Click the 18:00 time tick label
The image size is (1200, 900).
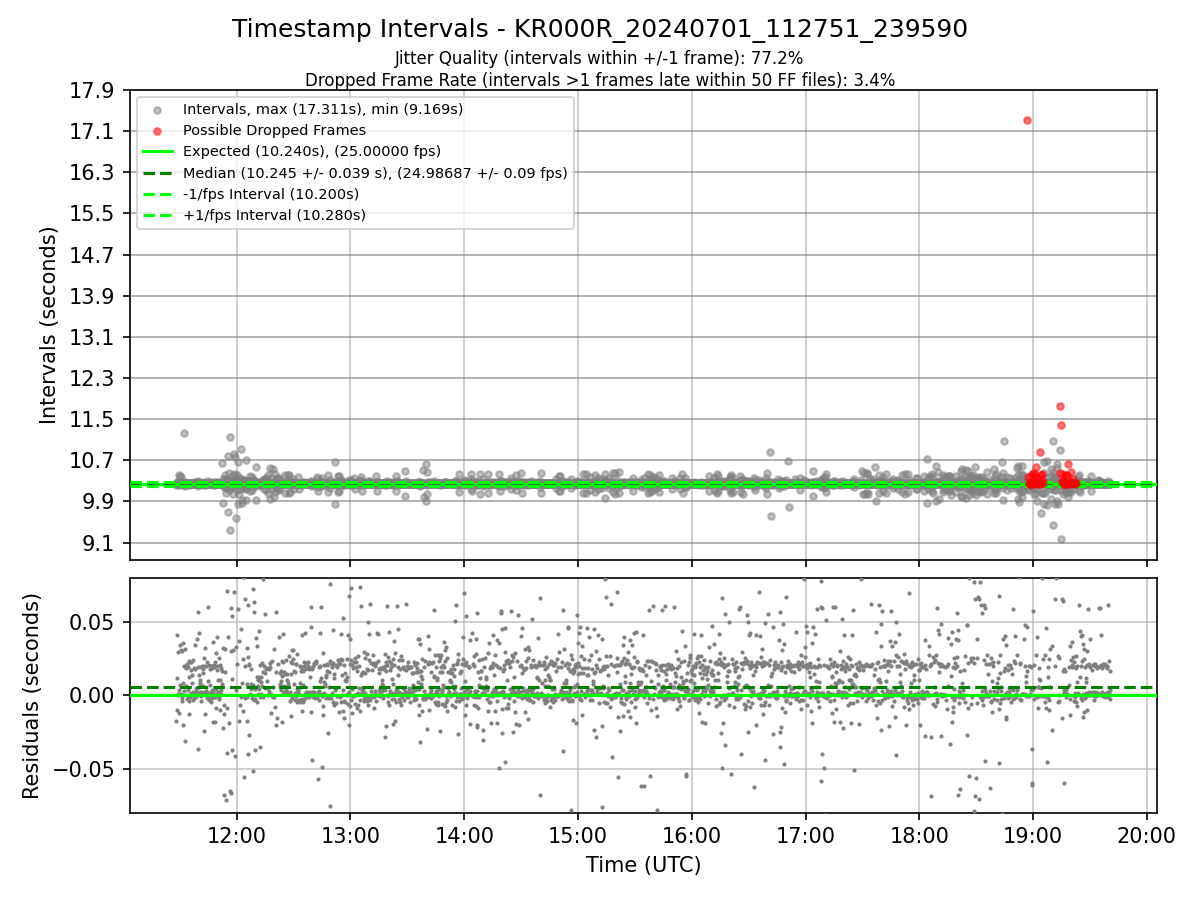point(919,834)
